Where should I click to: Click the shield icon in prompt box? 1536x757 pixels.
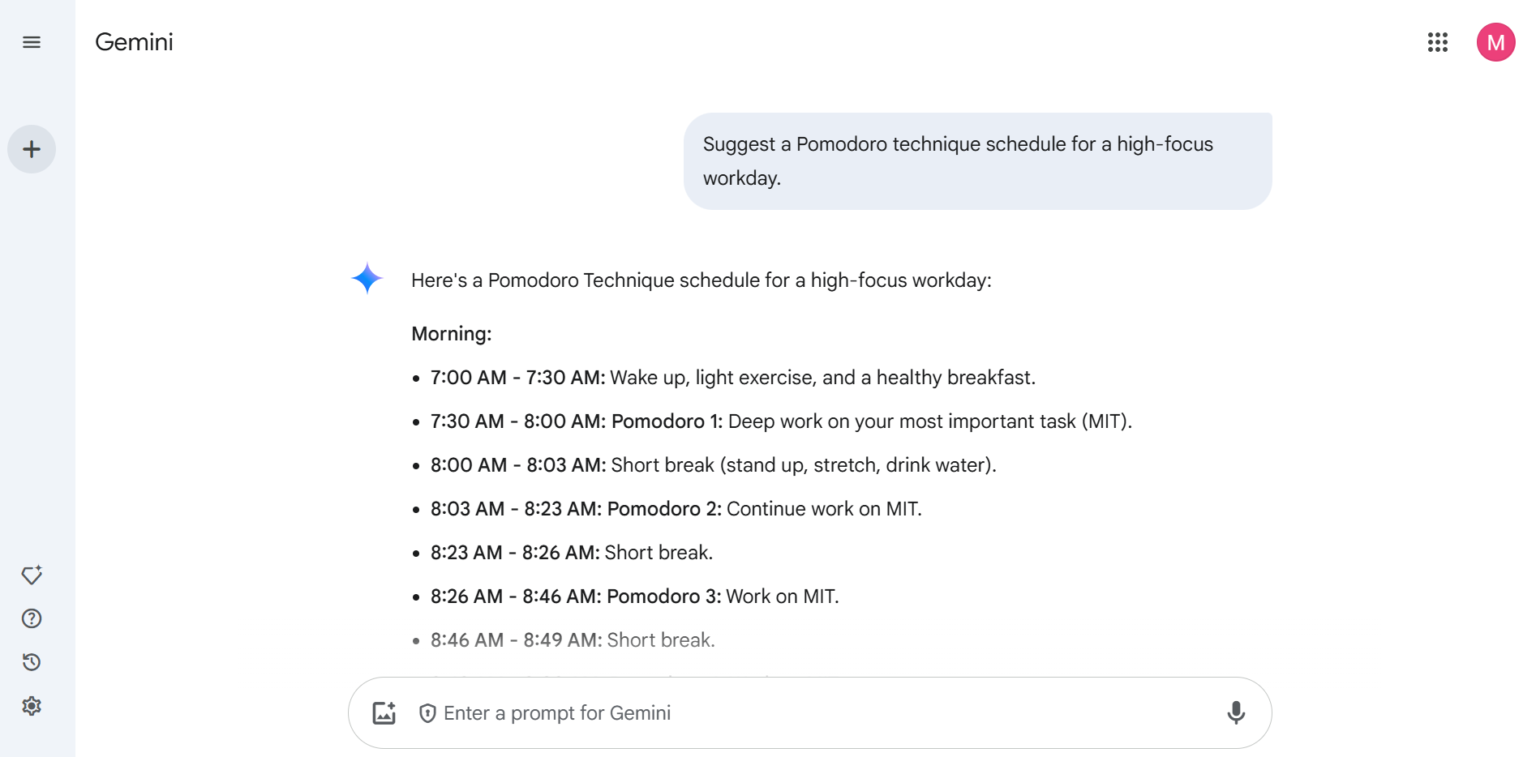427,713
